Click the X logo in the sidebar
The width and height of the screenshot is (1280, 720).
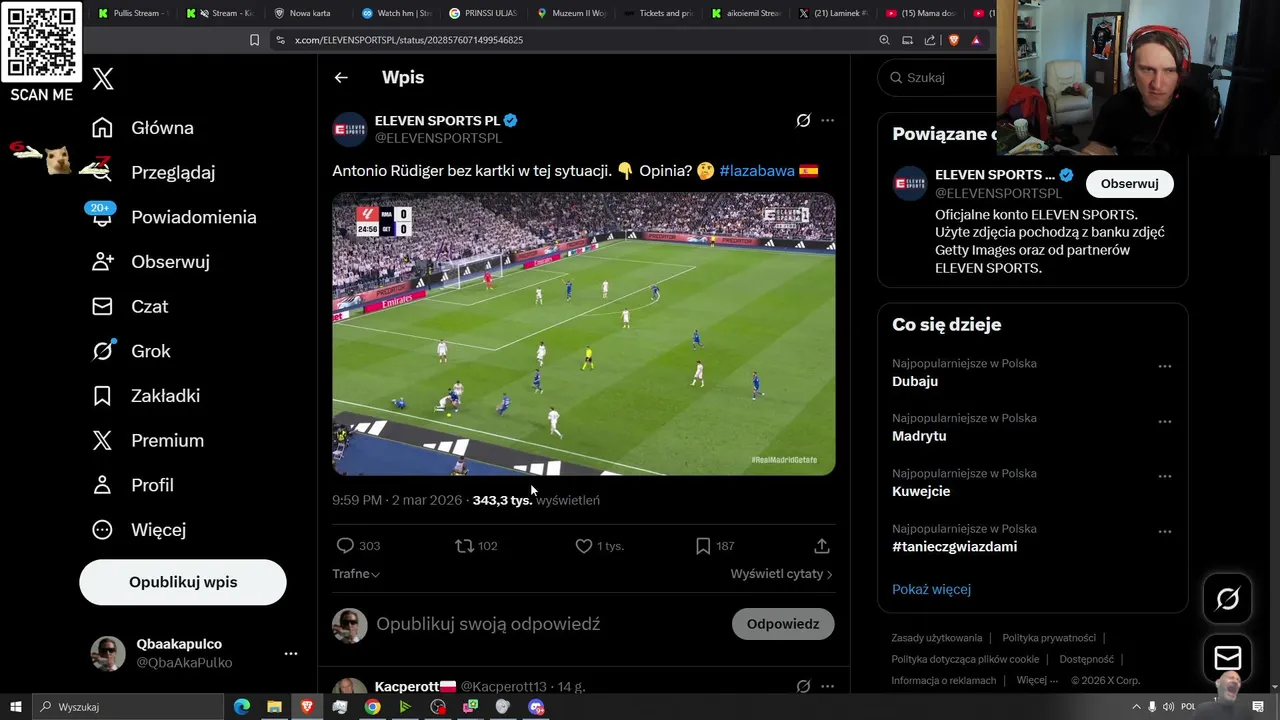(x=102, y=79)
